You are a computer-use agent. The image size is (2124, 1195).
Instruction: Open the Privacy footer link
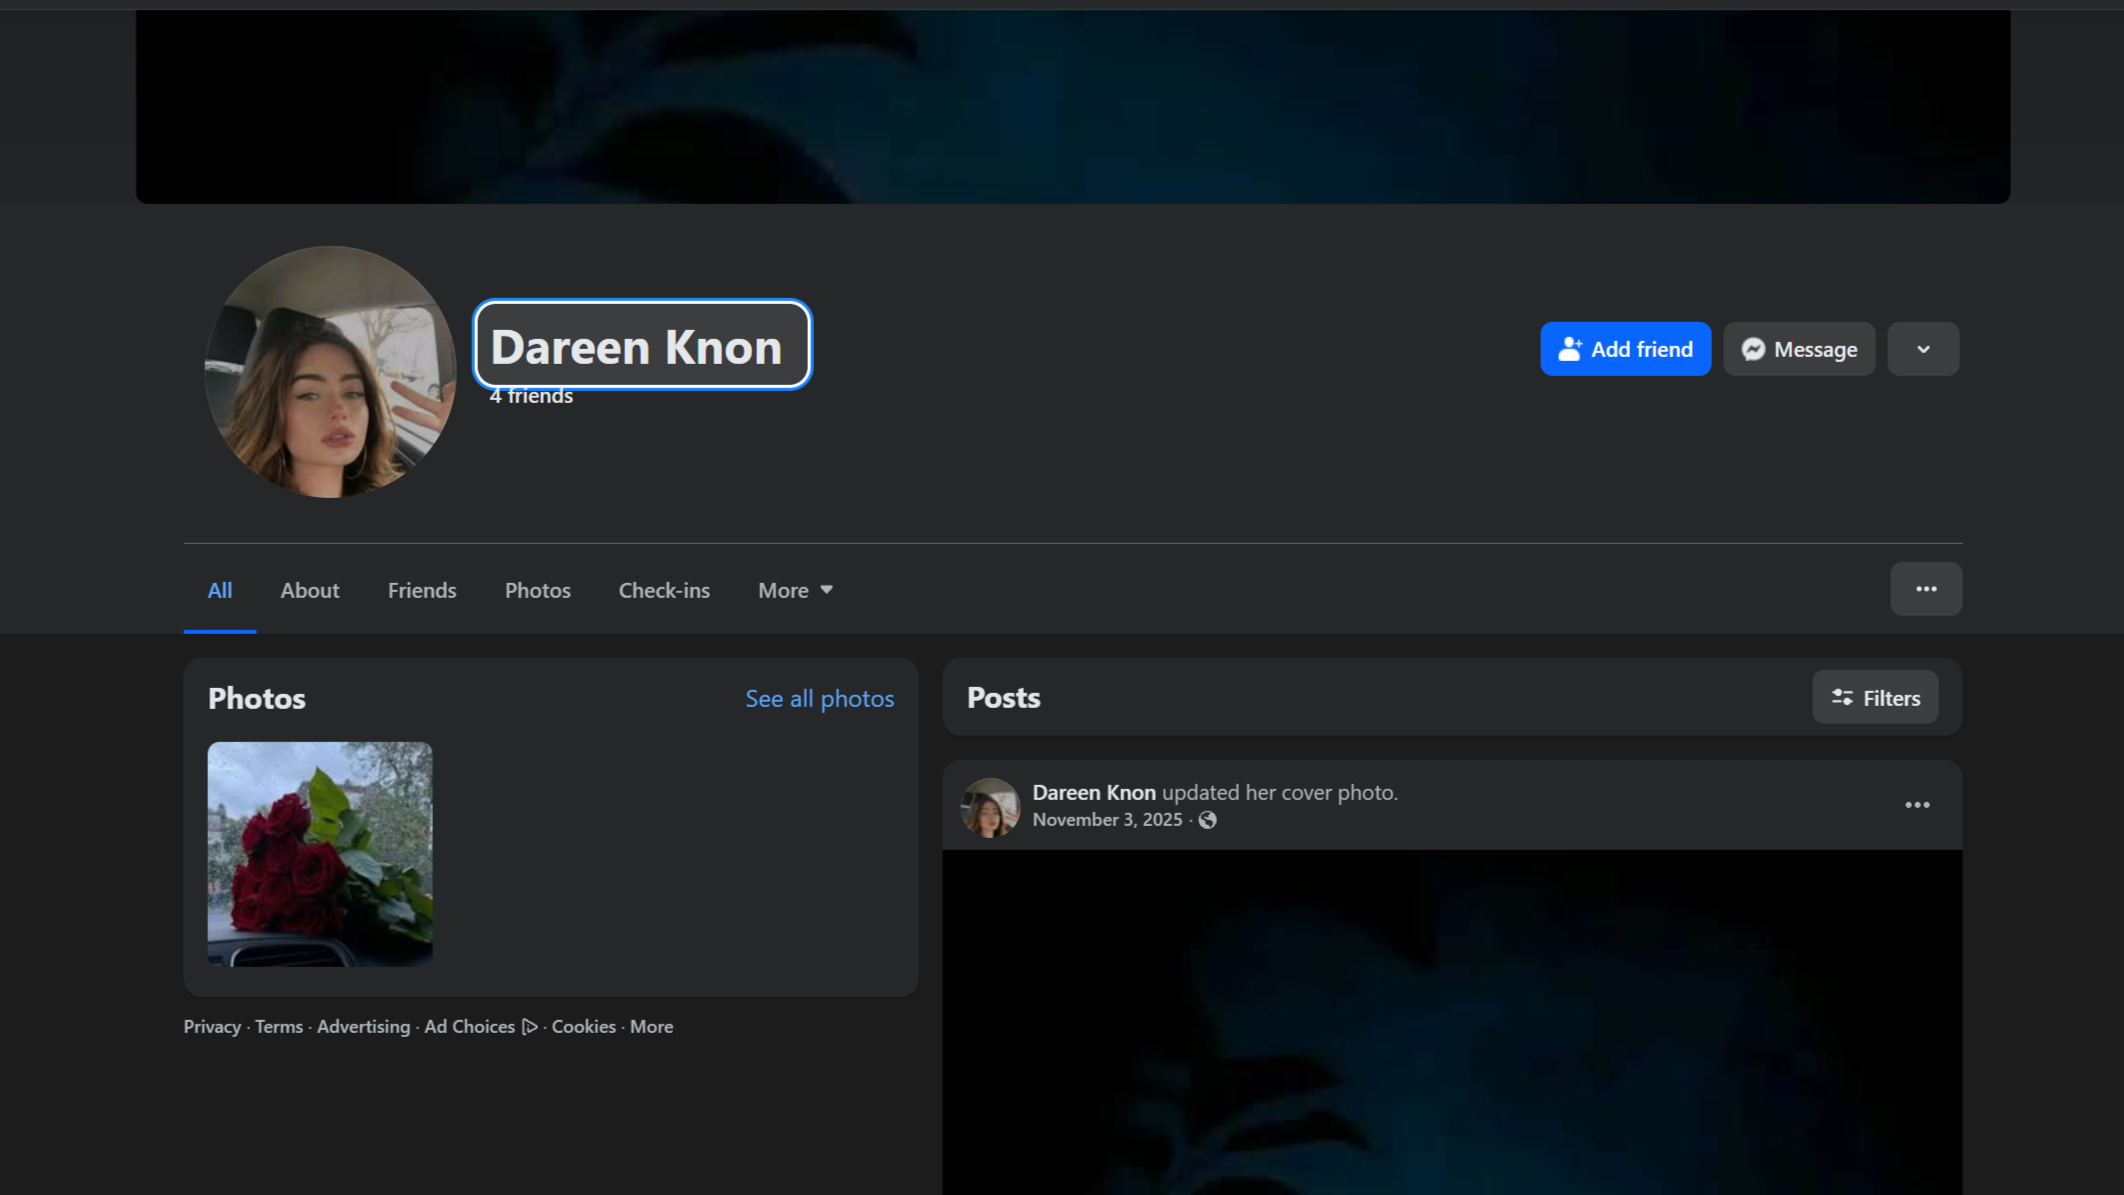pos(212,1027)
